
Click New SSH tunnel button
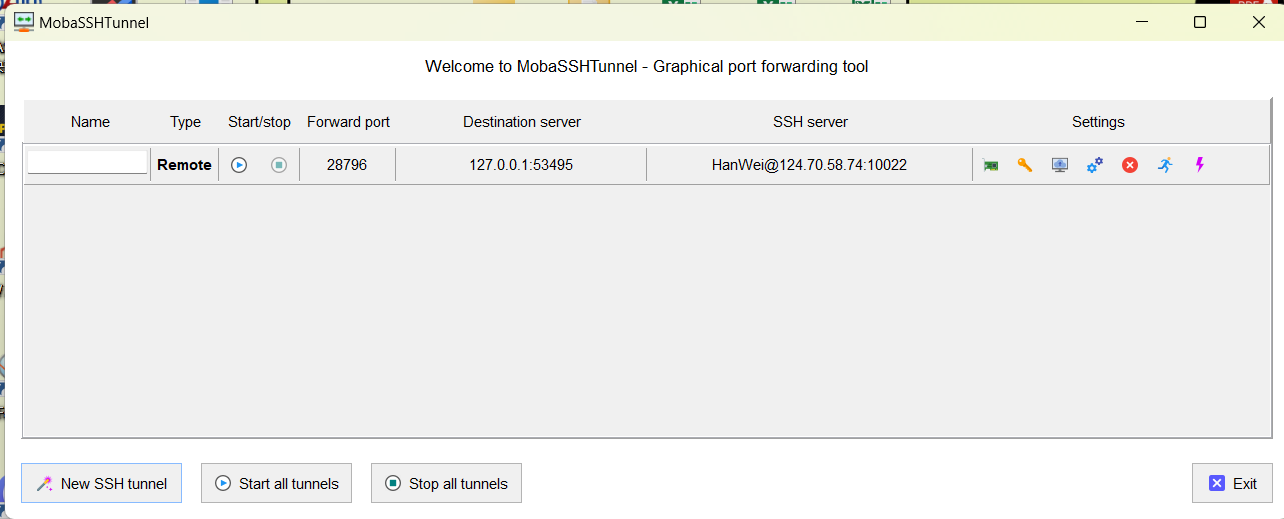tap(101, 484)
